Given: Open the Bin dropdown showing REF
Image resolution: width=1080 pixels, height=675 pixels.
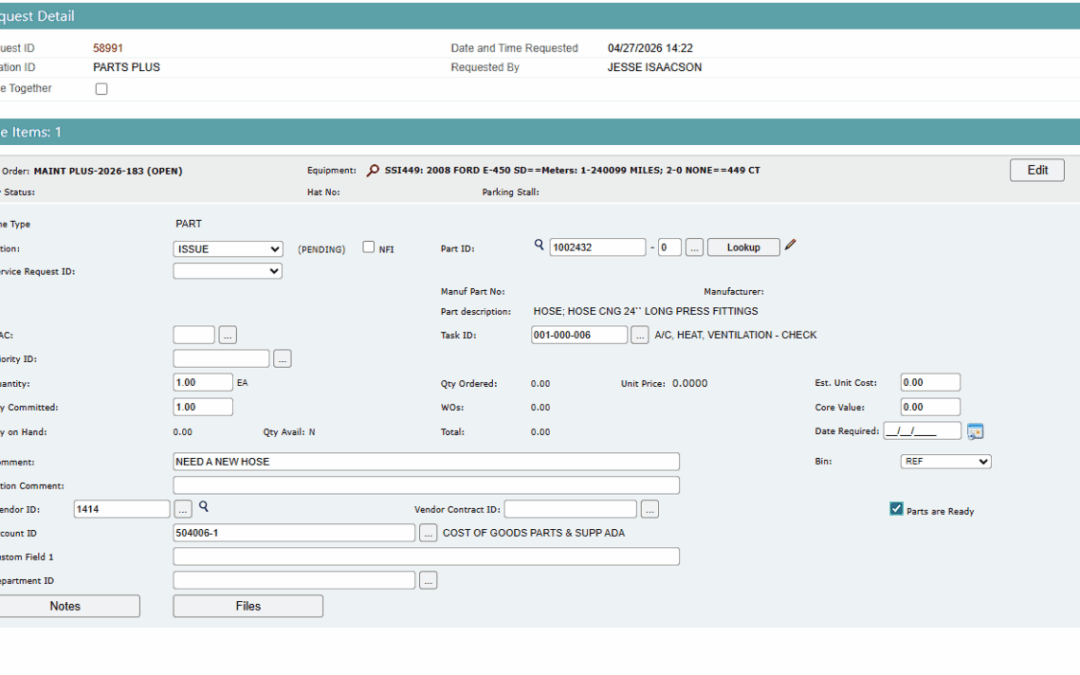Looking at the screenshot, I should pyautogui.click(x=946, y=461).
